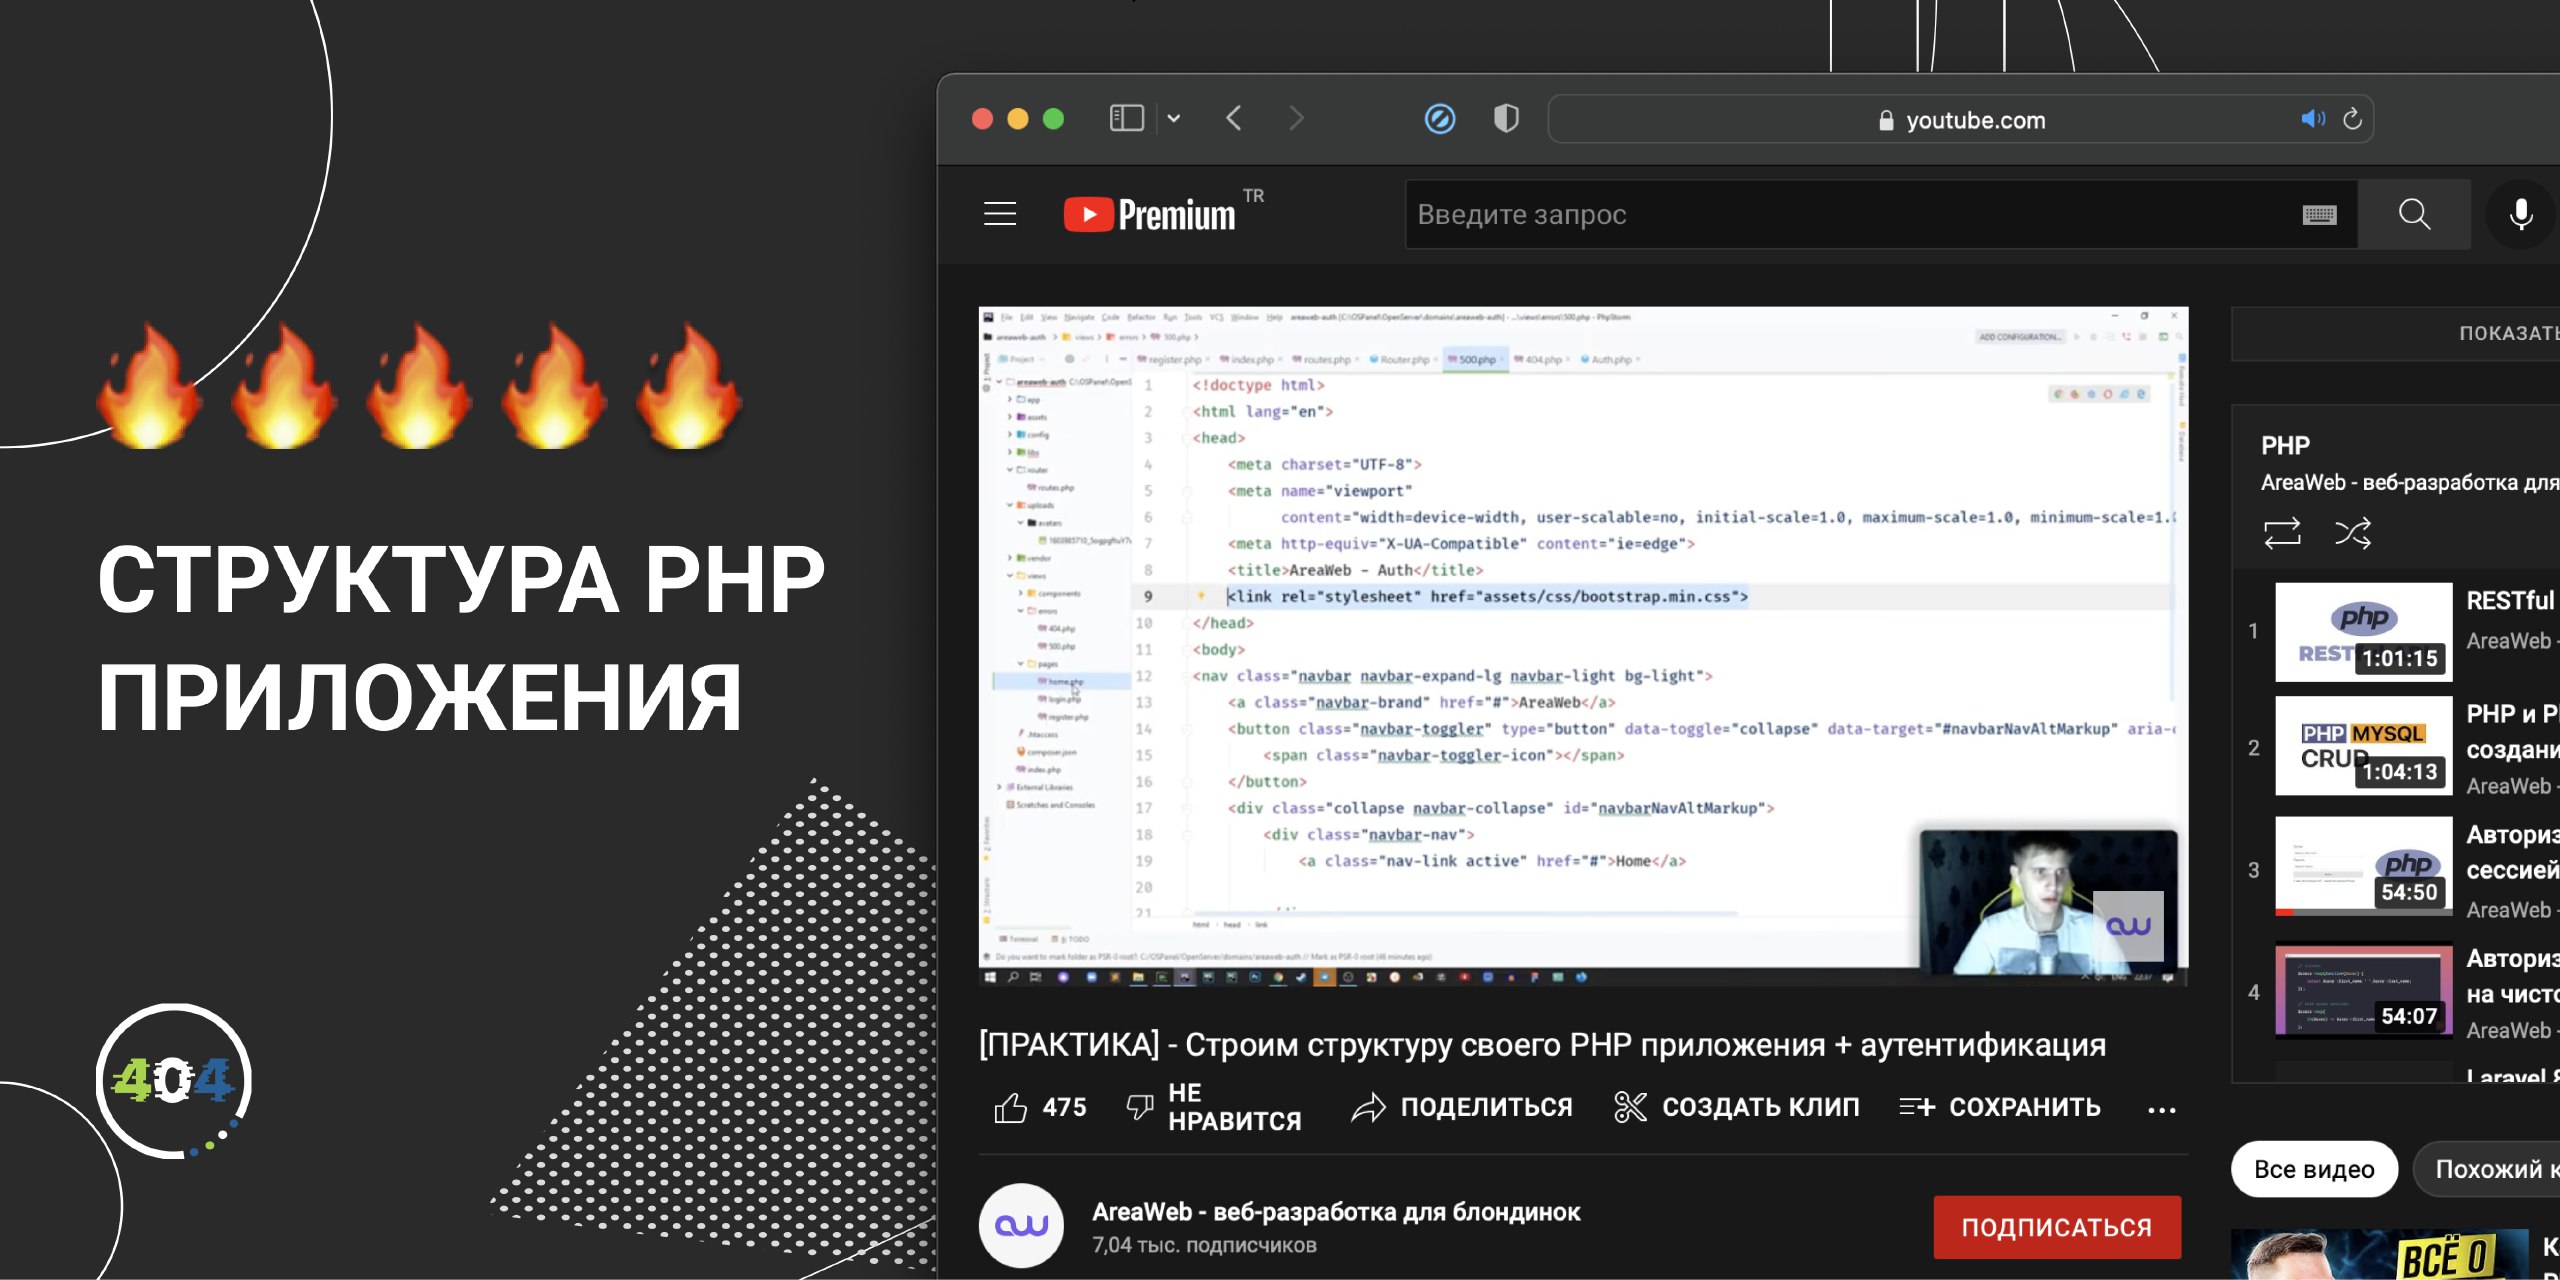The width and height of the screenshot is (2560, 1280).
Task: Click the Windows Start icon in video taskbar
Action: pyautogui.click(x=990, y=977)
